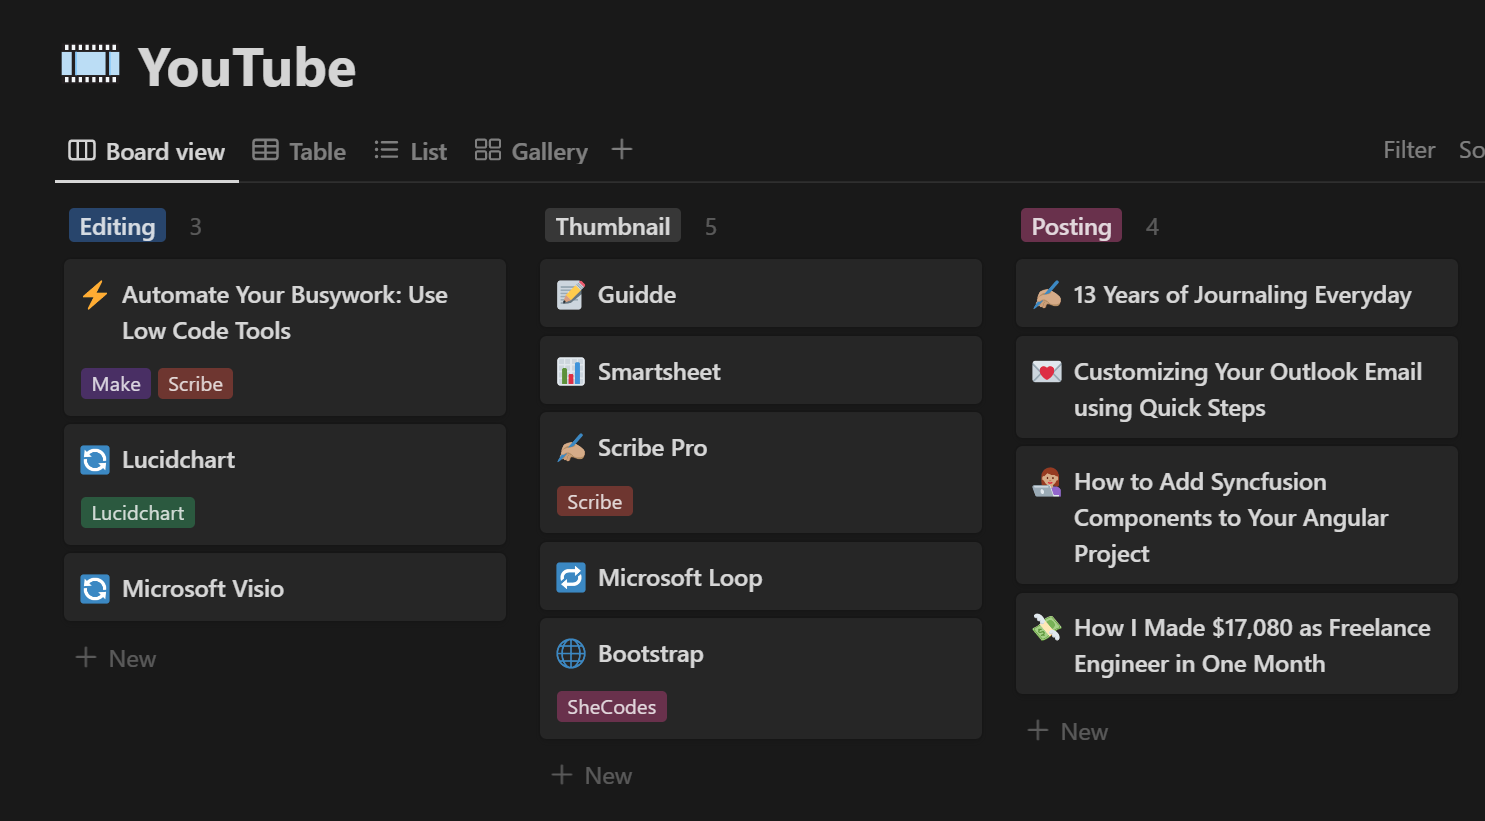Click the sync icon on Microsoft Visio card
This screenshot has width=1485, height=821.
[x=95, y=589]
